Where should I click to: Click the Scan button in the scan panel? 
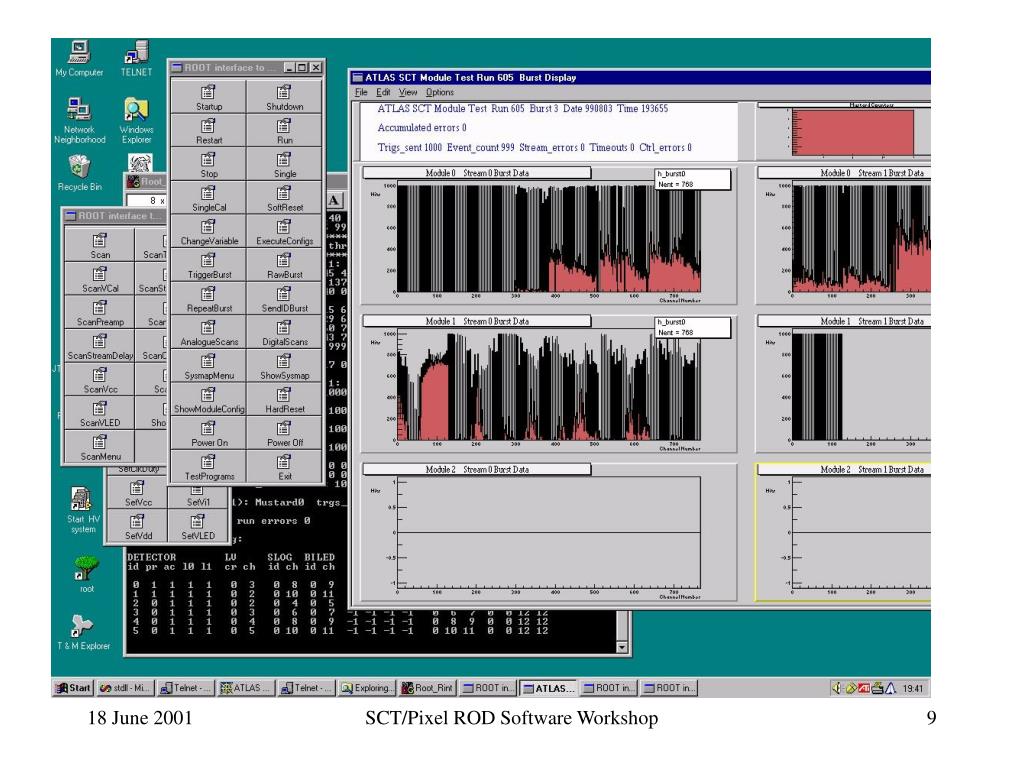(99, 245)
